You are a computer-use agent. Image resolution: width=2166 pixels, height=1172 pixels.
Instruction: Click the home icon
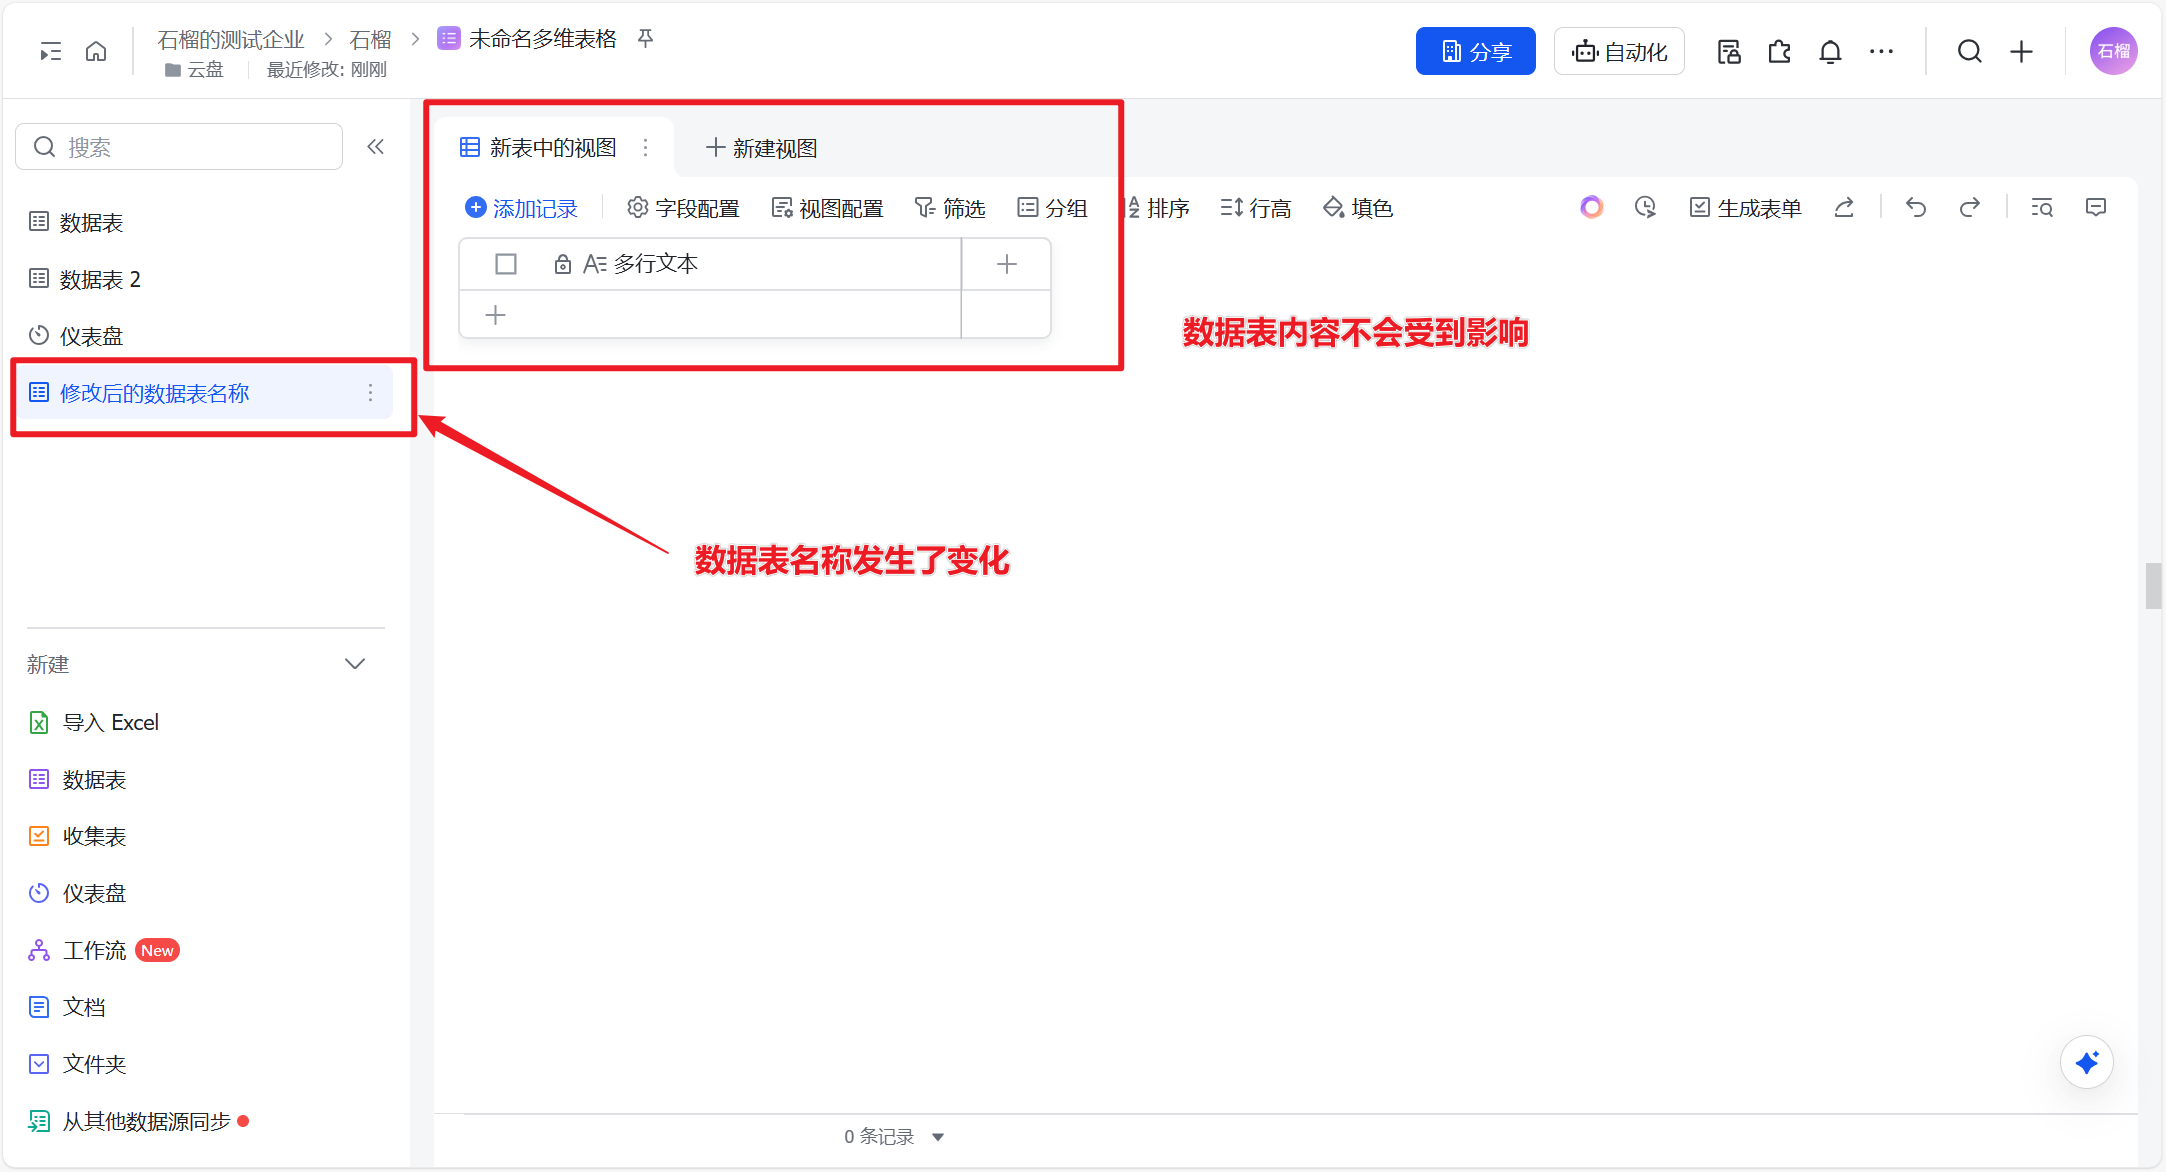coord(96,52)
